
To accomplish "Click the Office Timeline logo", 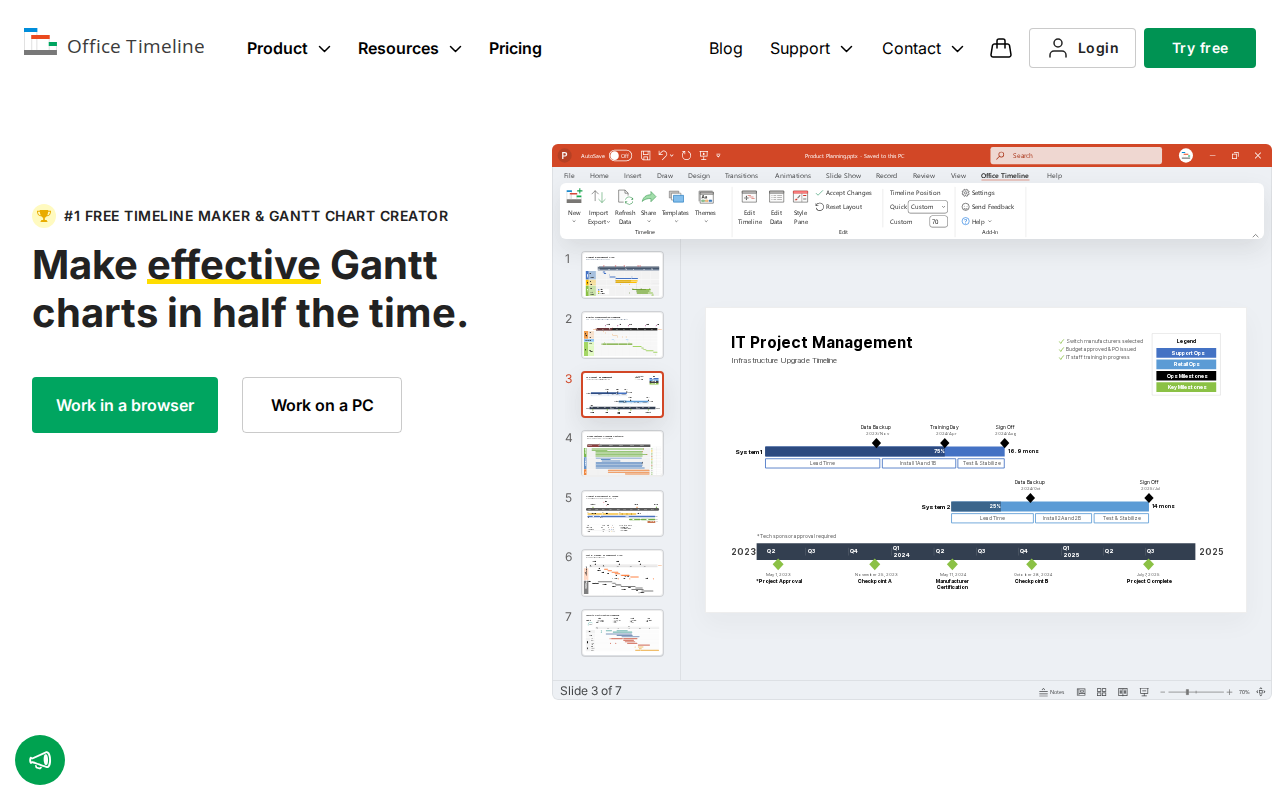I will 114,43.
